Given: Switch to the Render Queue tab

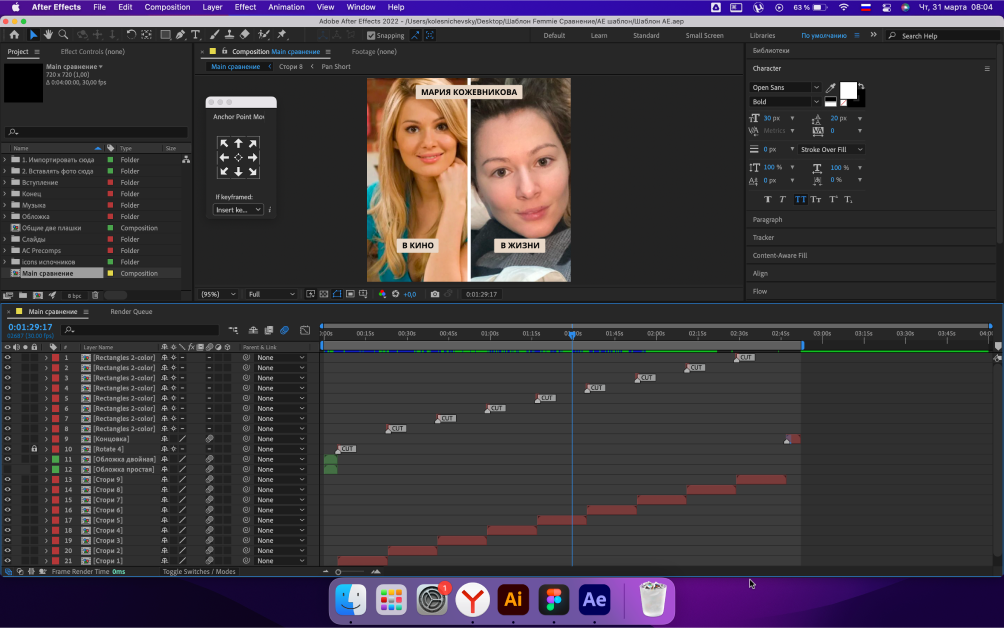Looking at the screenshot, I should (131, 312).
